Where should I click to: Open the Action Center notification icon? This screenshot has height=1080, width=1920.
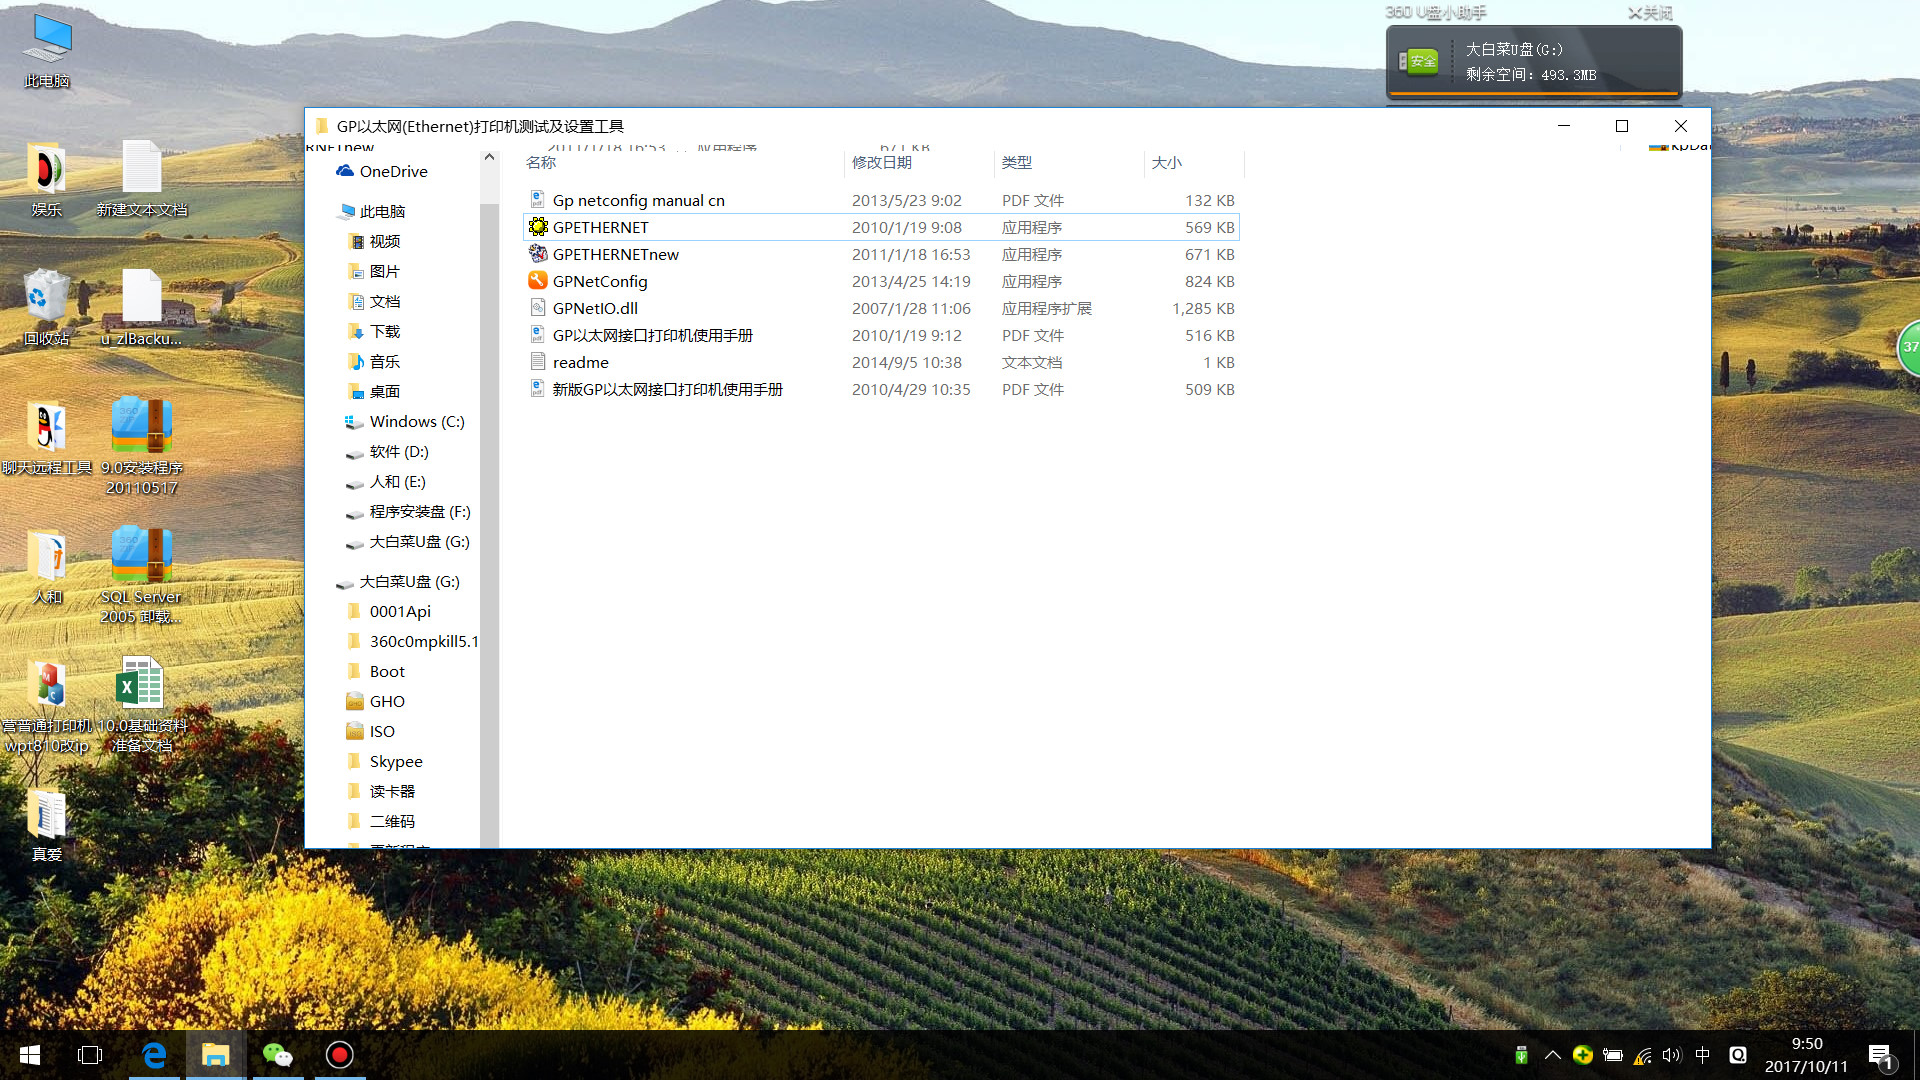pyautogui.click(x=1880, y=1055)
